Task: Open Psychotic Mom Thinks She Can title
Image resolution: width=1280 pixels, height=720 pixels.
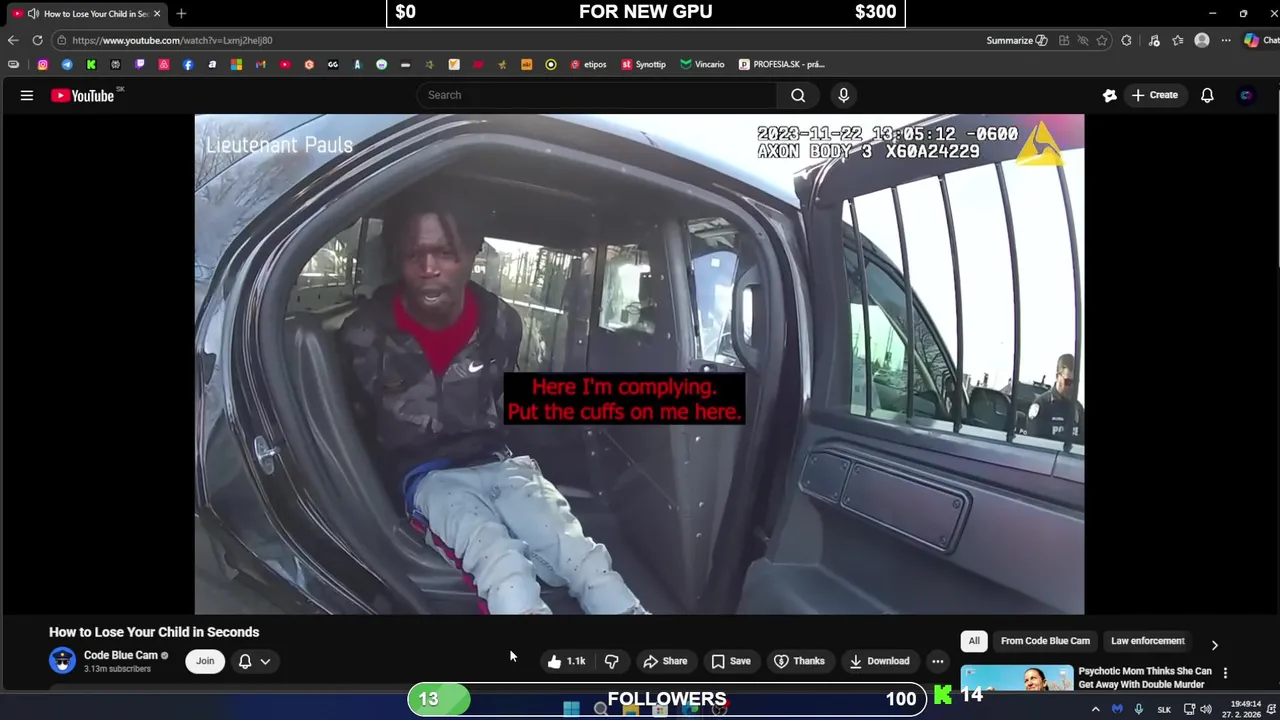Action: 1145,677
